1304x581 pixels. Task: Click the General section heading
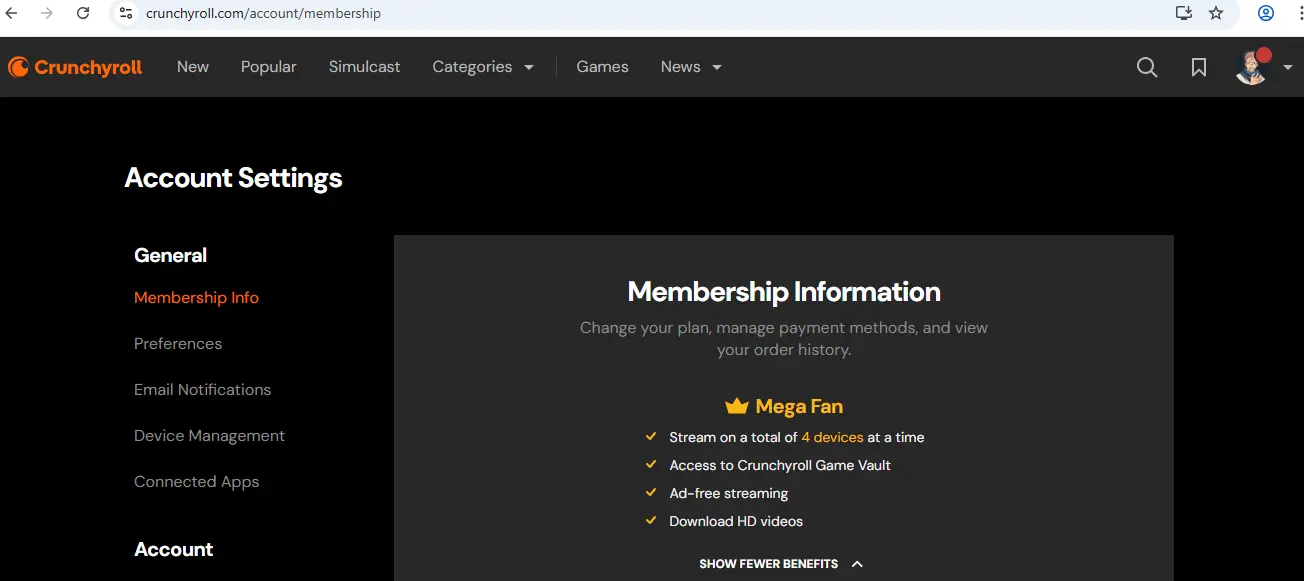[x=170, y=255]
